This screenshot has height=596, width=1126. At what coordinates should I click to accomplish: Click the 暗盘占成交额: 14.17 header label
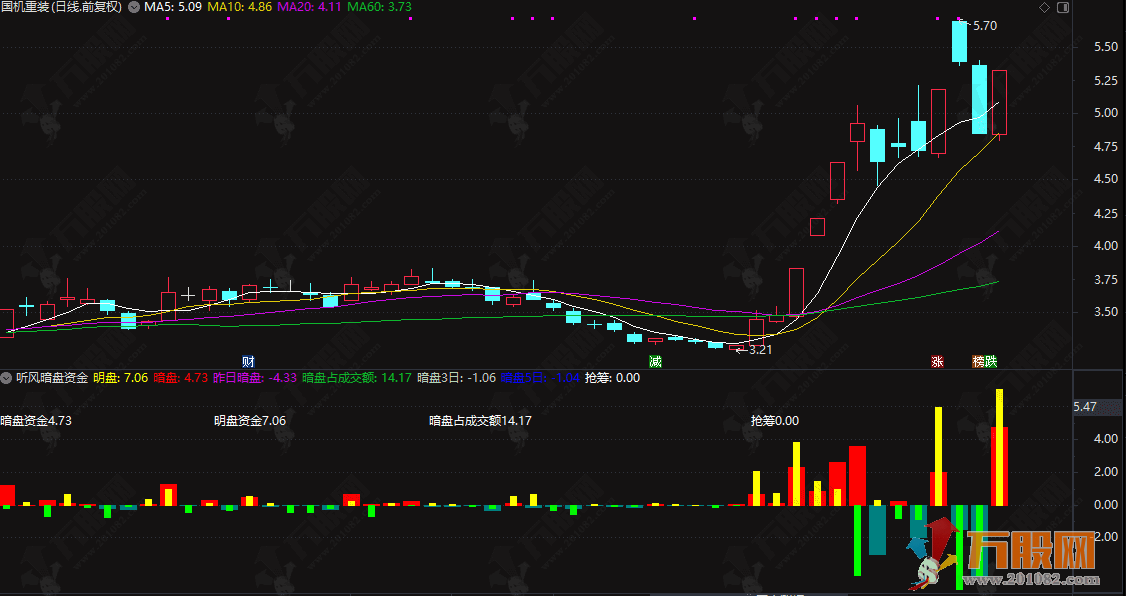click(357, 378)
